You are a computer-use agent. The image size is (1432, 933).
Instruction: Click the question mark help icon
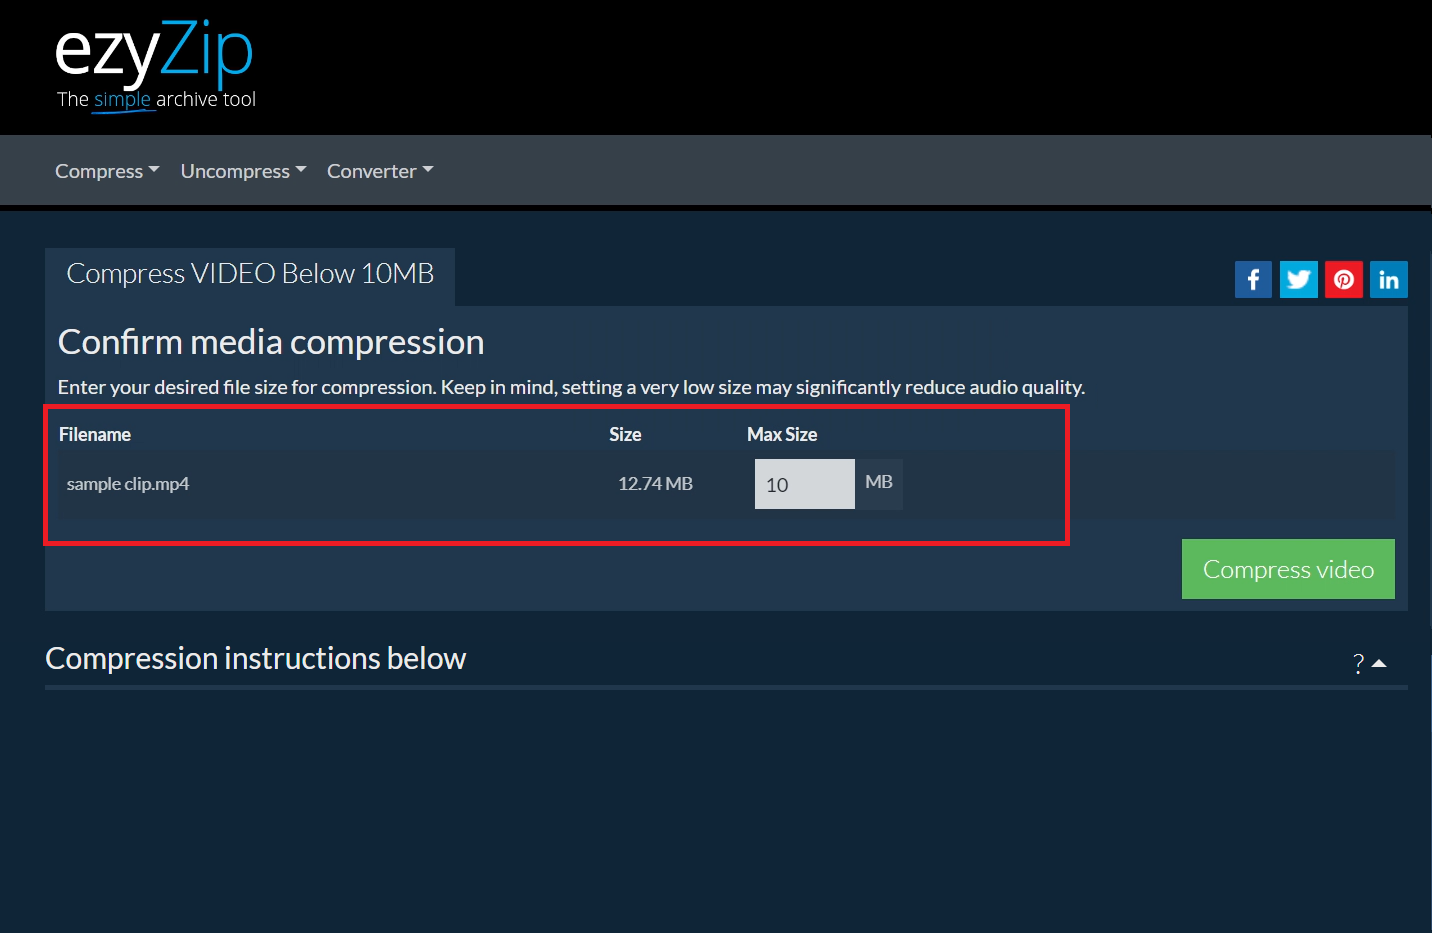tap(1357, 663)
